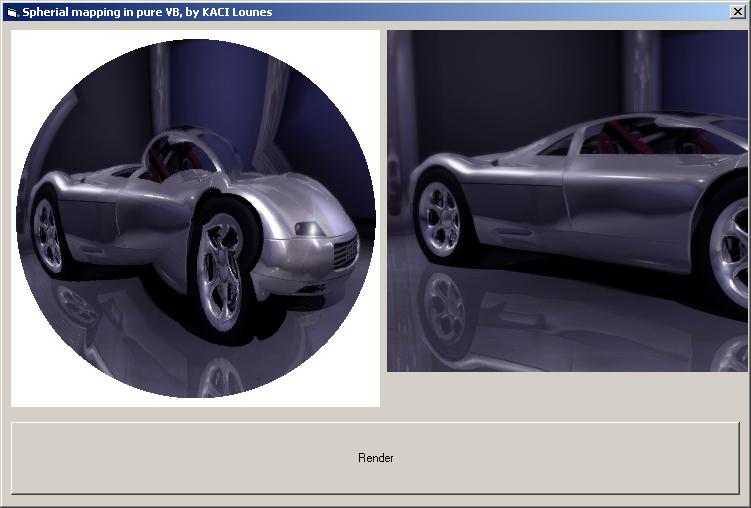Viewport: 751px width, 508px height.
Task: Click the application icon in title bar
Action: click(12, 12)
